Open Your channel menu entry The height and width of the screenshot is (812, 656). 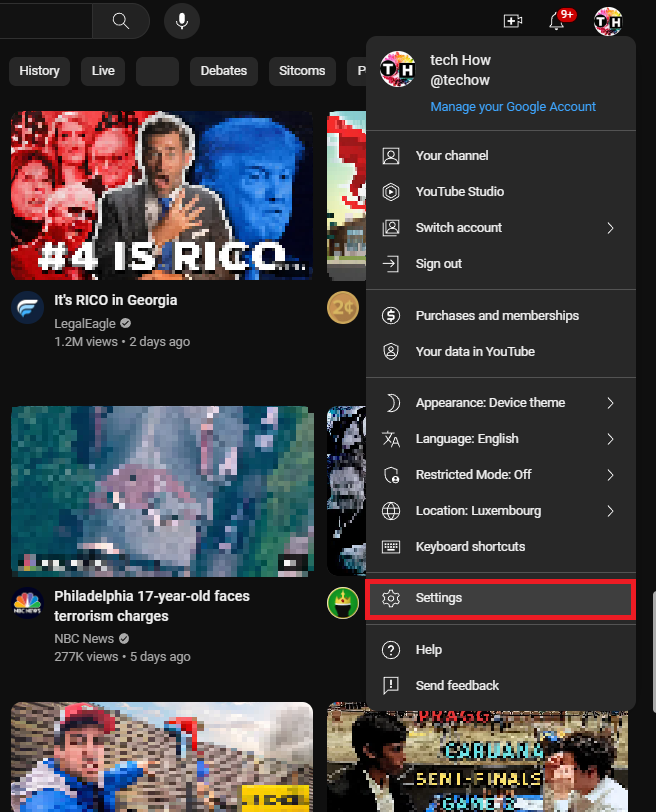tap(501, 156)
